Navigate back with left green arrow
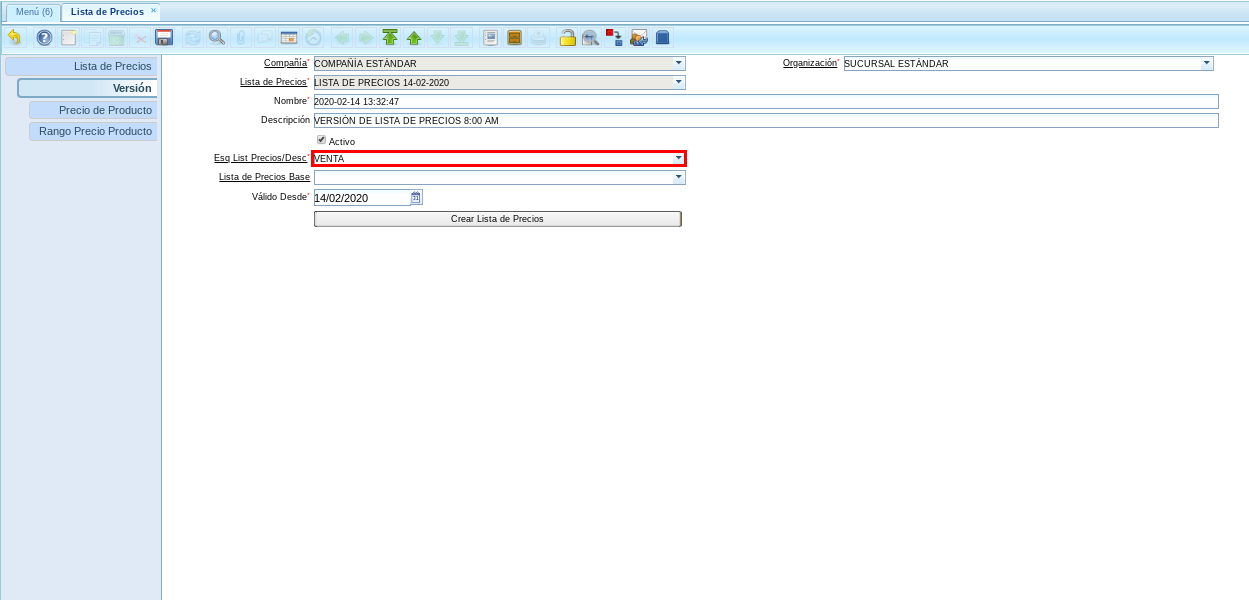 [342, 38]
